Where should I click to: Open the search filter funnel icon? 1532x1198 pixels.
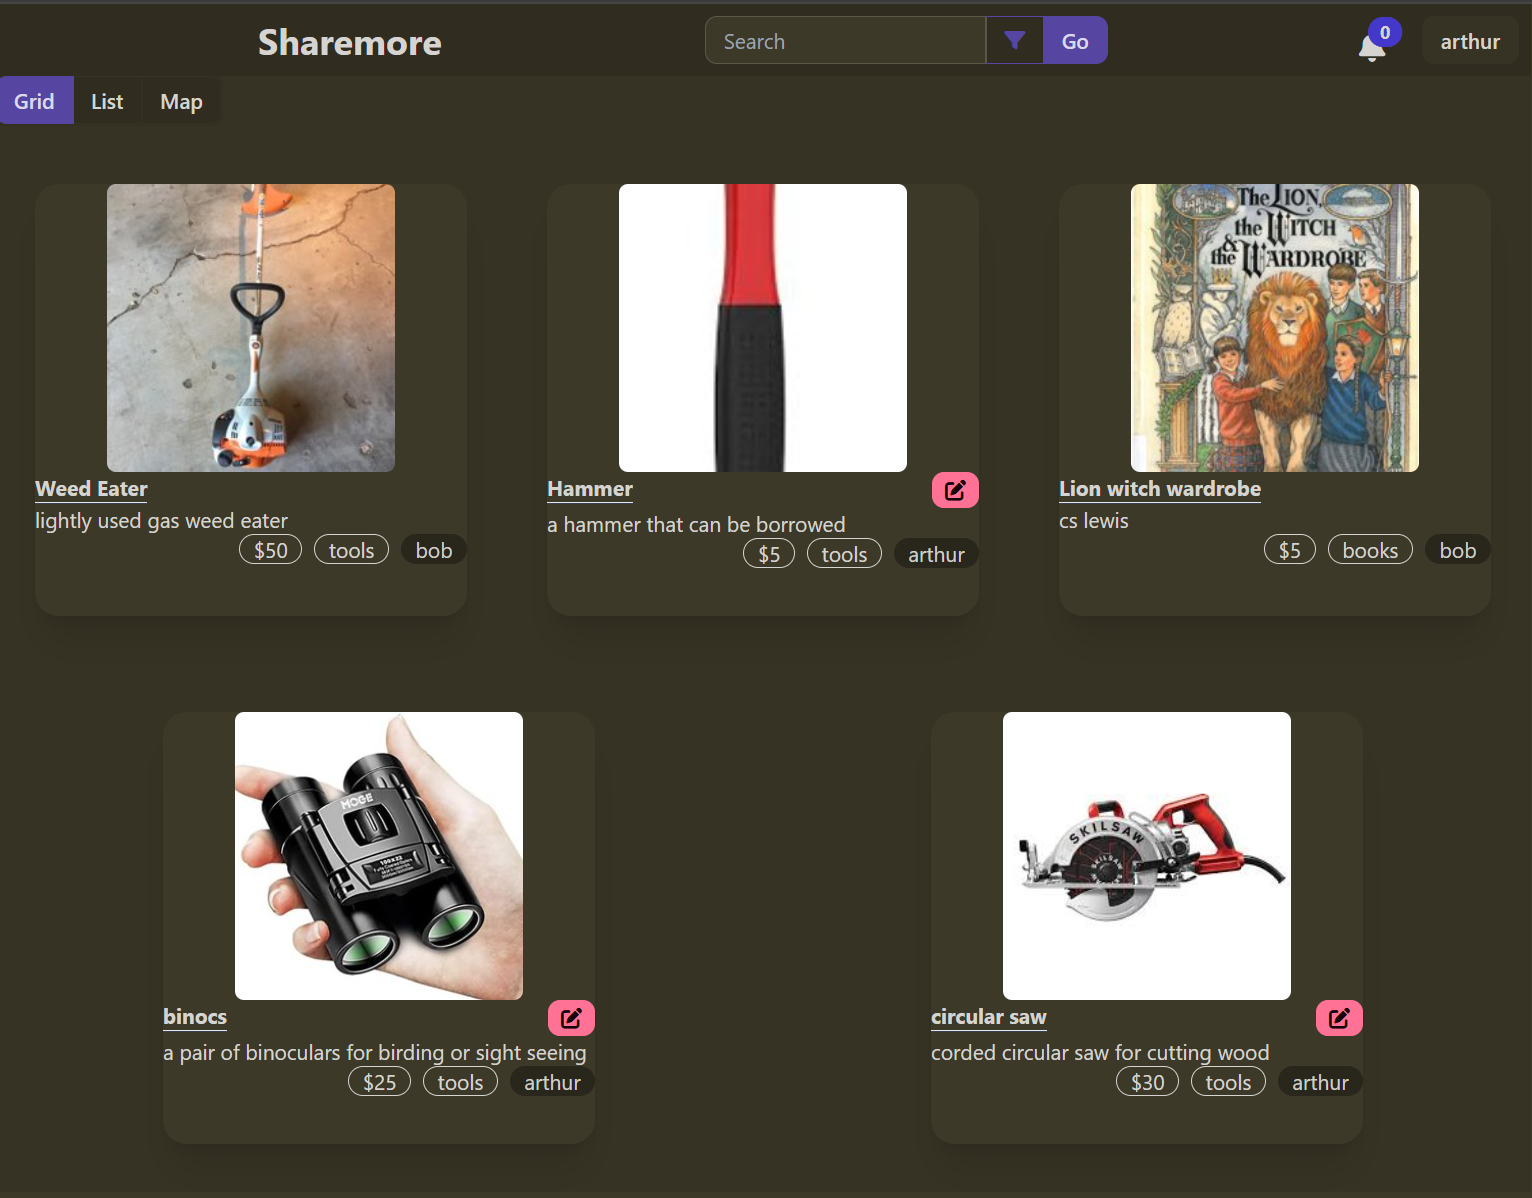coord(1014,41)
